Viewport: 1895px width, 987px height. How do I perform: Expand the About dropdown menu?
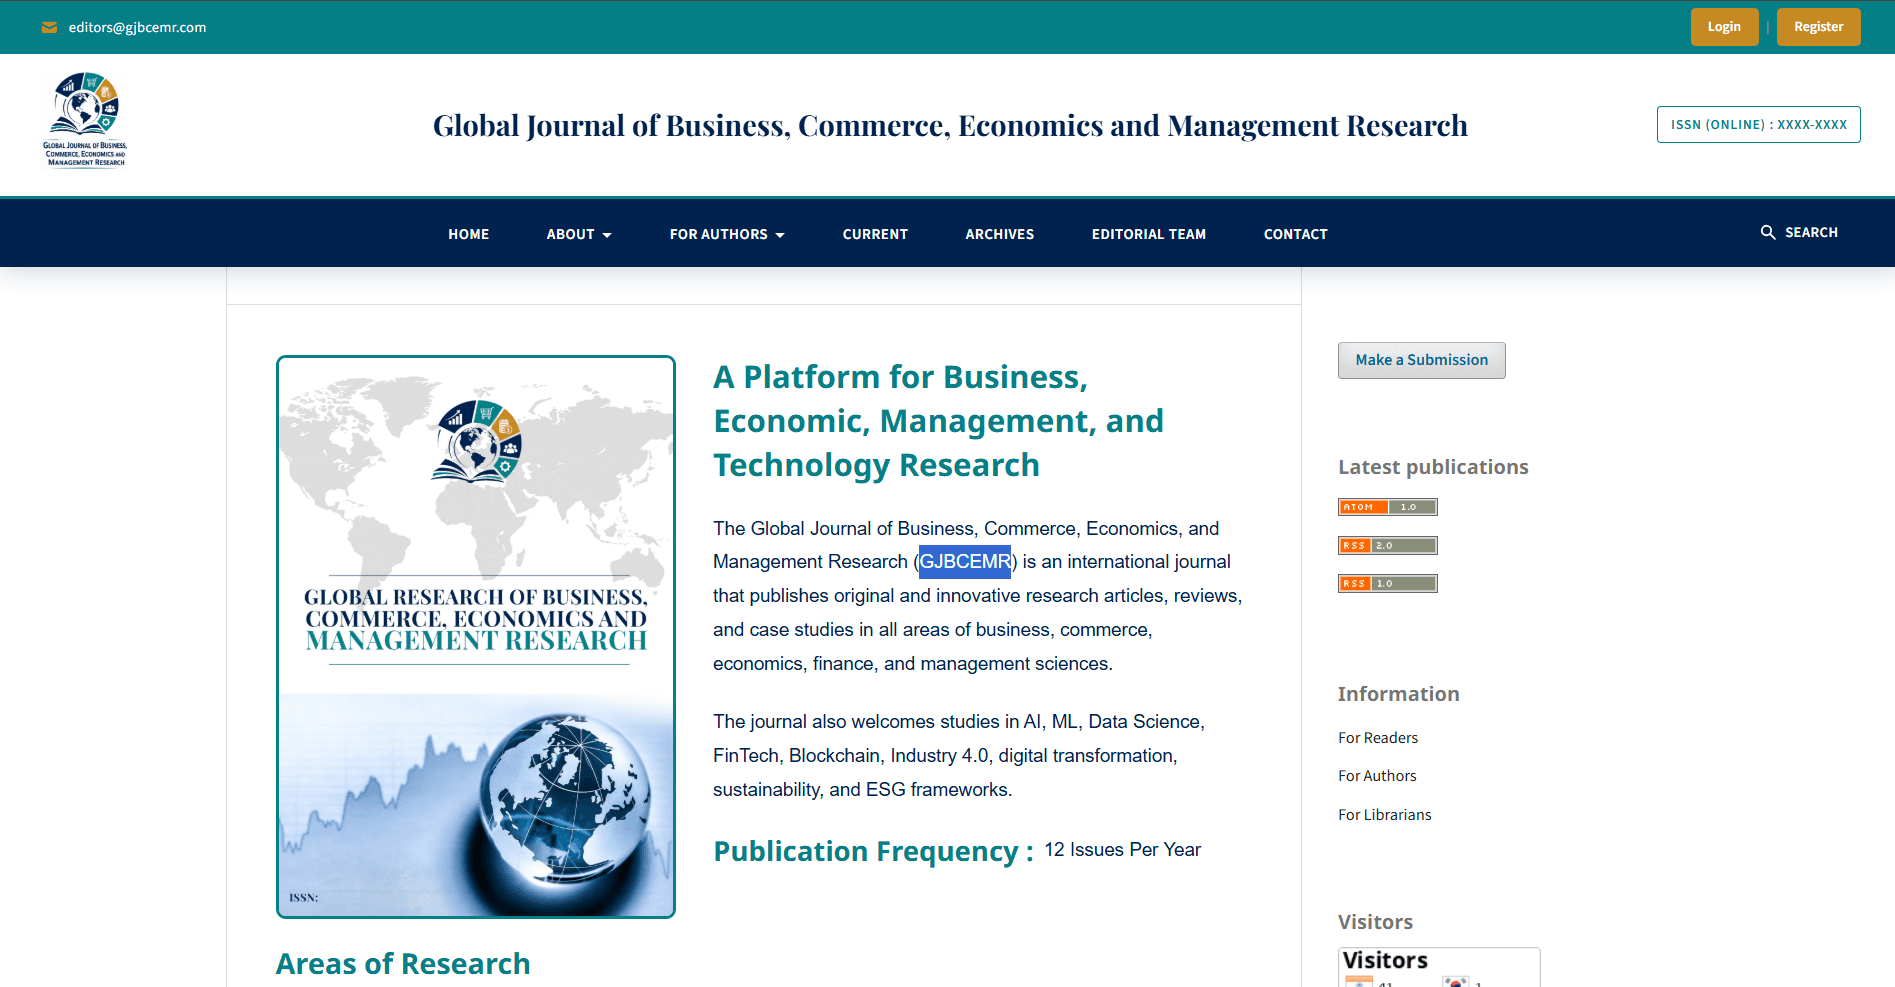pyautogui.click(x=579, y=234)
